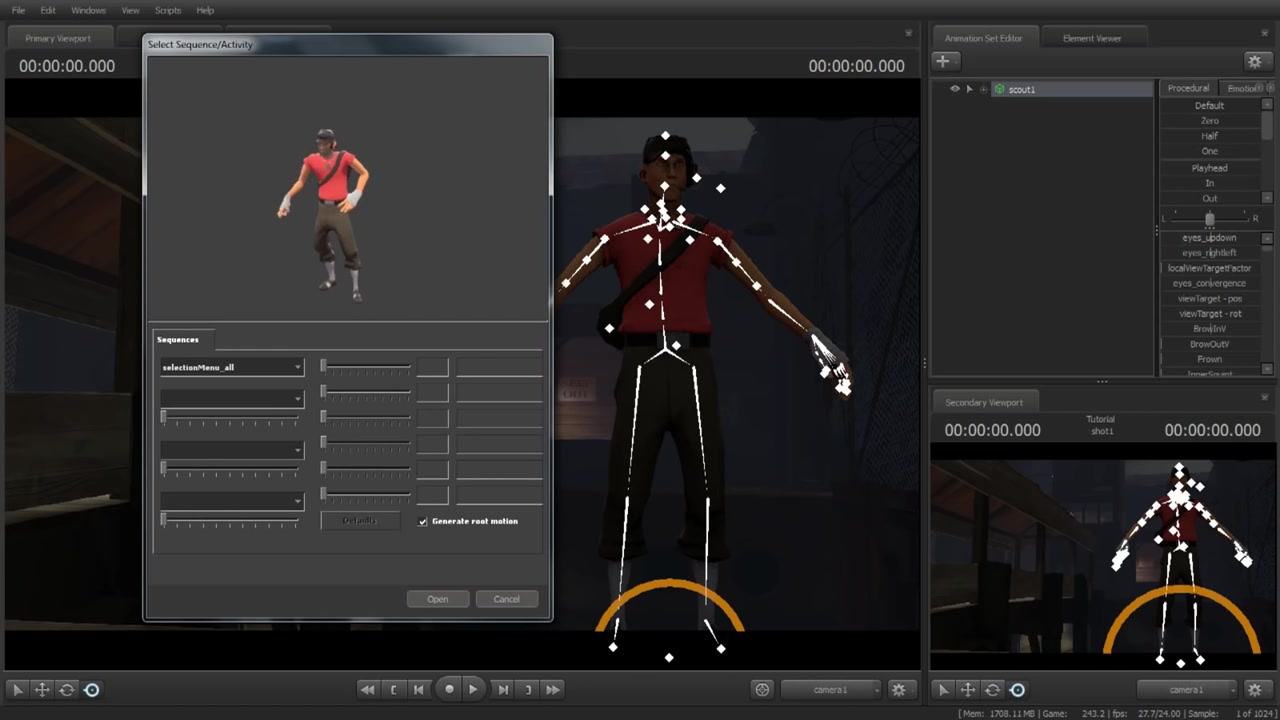The width and height of the screenshot is (1280, 720).
Task: Click the animated Scout preview in the dialog
Action: pyautogui.click(x=324, y=213)
